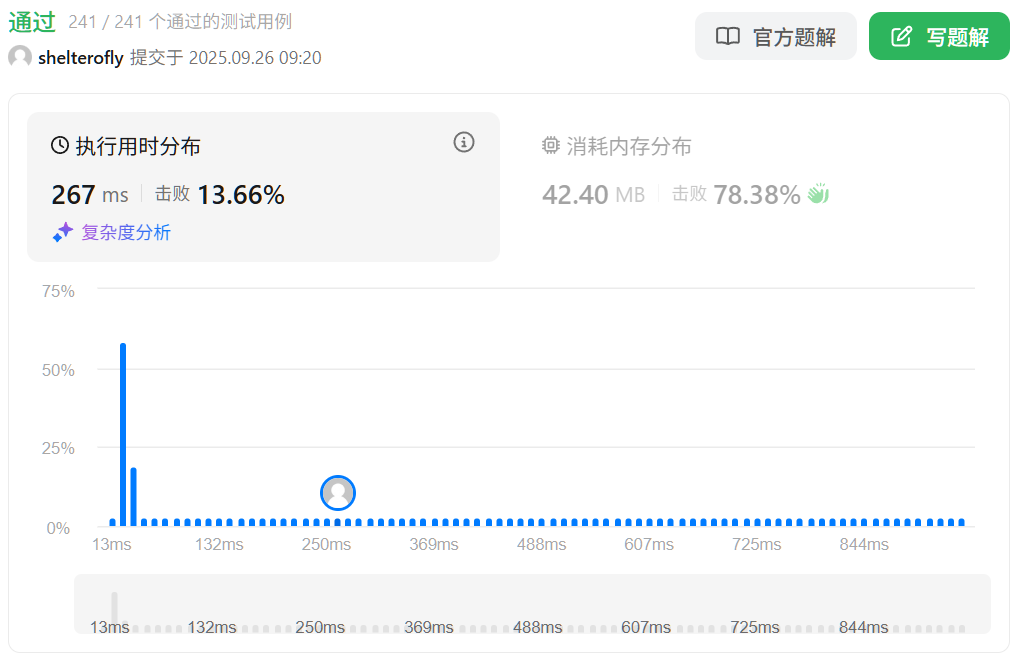Click the green 写题解 button
This screenshot has width=1017, height=660.
point(939,36)
